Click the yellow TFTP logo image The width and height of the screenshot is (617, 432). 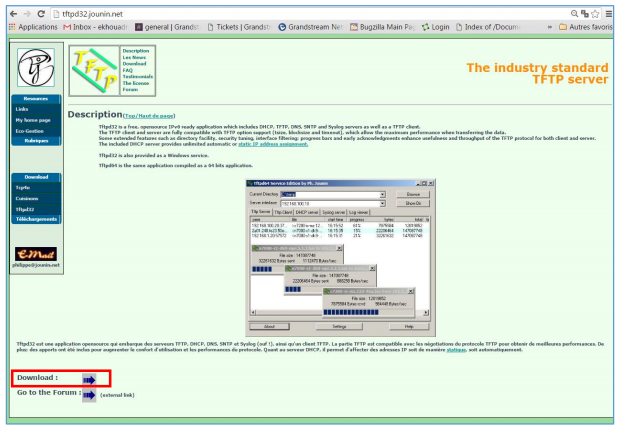click(94, 71)
